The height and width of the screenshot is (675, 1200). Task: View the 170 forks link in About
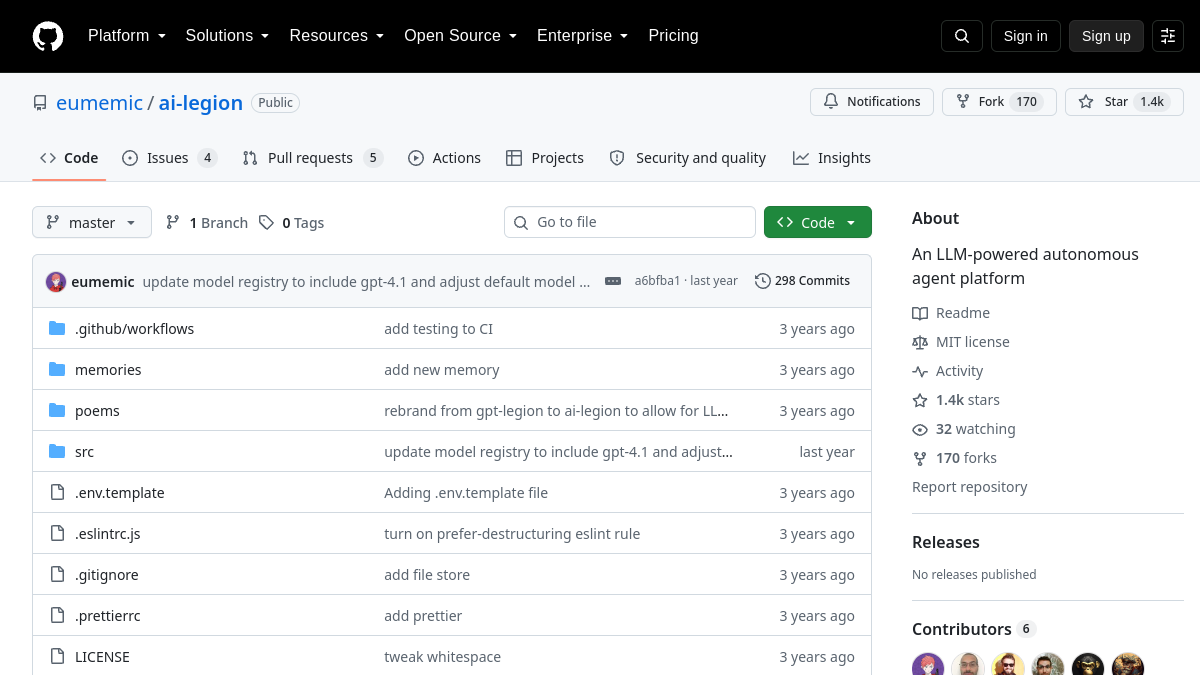[x=954, y=458]
